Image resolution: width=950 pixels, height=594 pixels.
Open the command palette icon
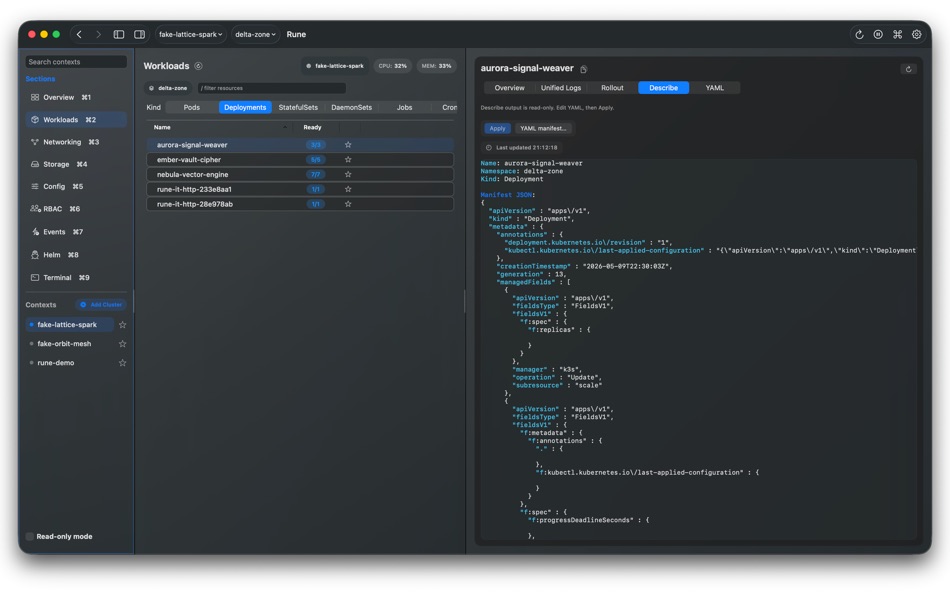(x=897, y=35)
